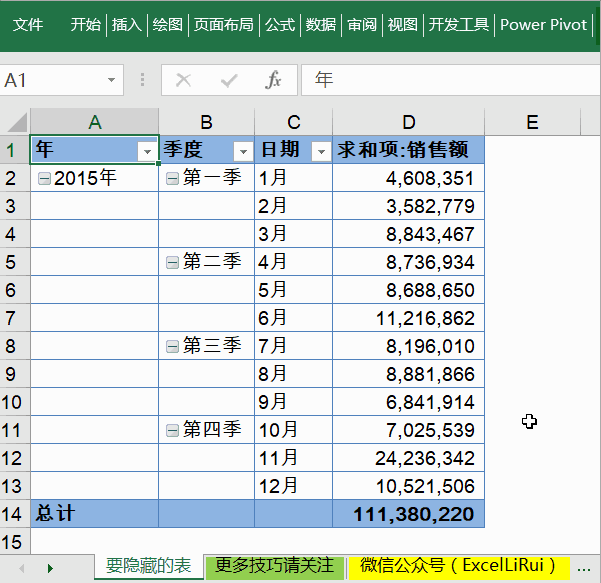Image resolution: width=601 pixels, height=583 pixels.
Task: Select the 要隐藏的表 sheet tab
Action: click(148, 566)
